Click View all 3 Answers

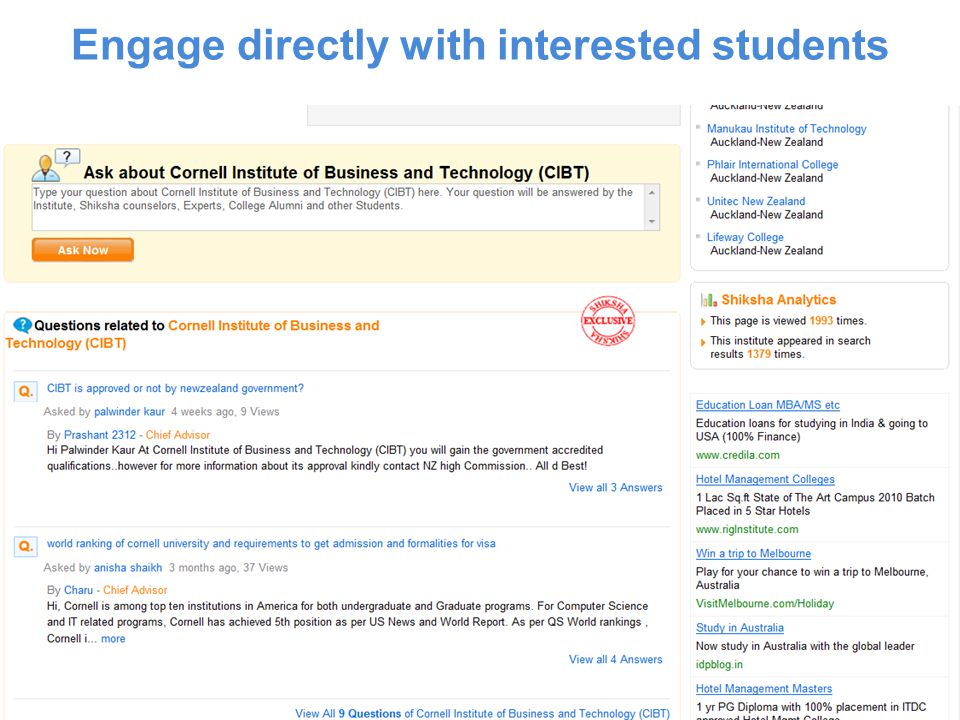[615, 487]
